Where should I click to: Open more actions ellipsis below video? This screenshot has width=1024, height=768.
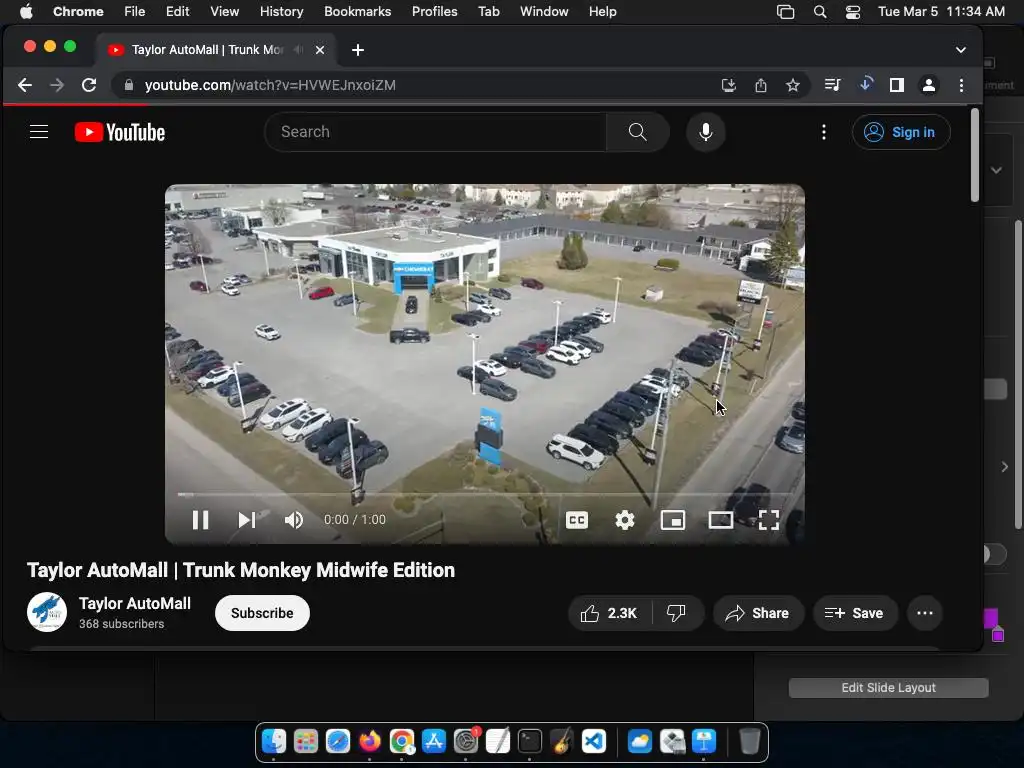pos(925,613)
